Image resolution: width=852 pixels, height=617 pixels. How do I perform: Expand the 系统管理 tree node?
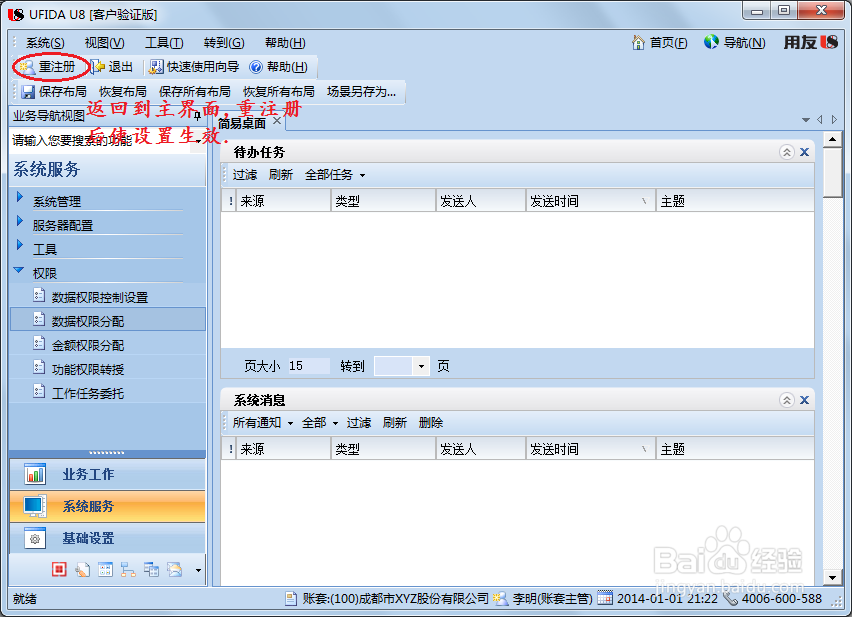pos(20,197)
